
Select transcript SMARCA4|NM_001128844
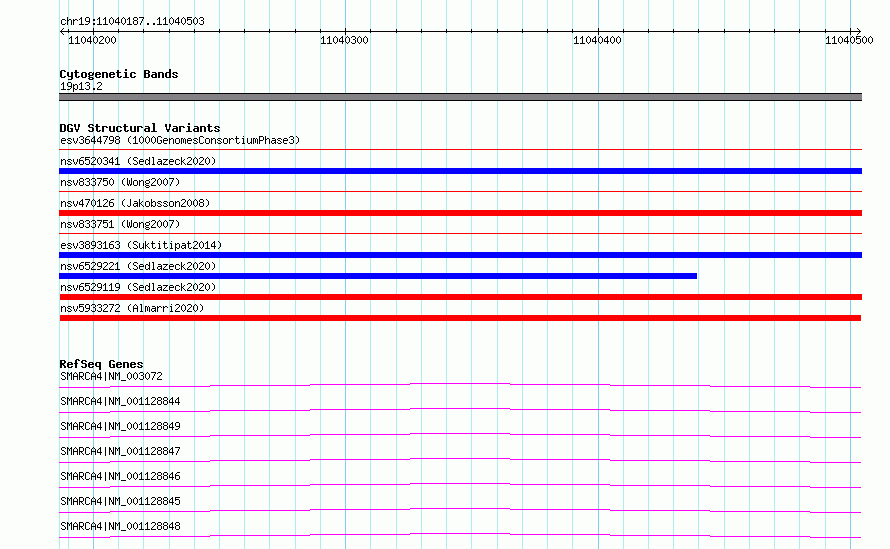coord(120,401)
